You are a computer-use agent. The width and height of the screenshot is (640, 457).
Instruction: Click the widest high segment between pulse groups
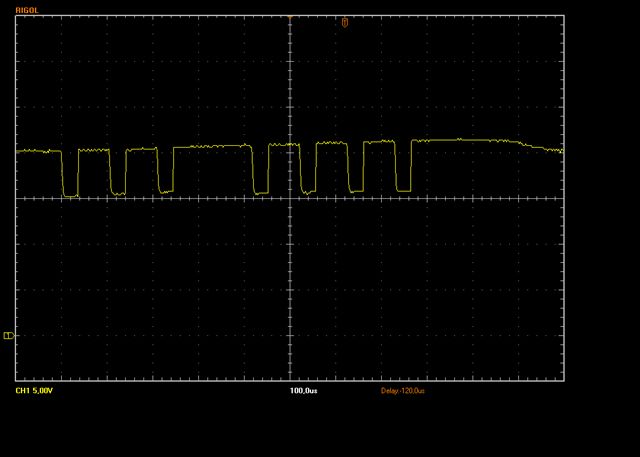tap(213, 147)
